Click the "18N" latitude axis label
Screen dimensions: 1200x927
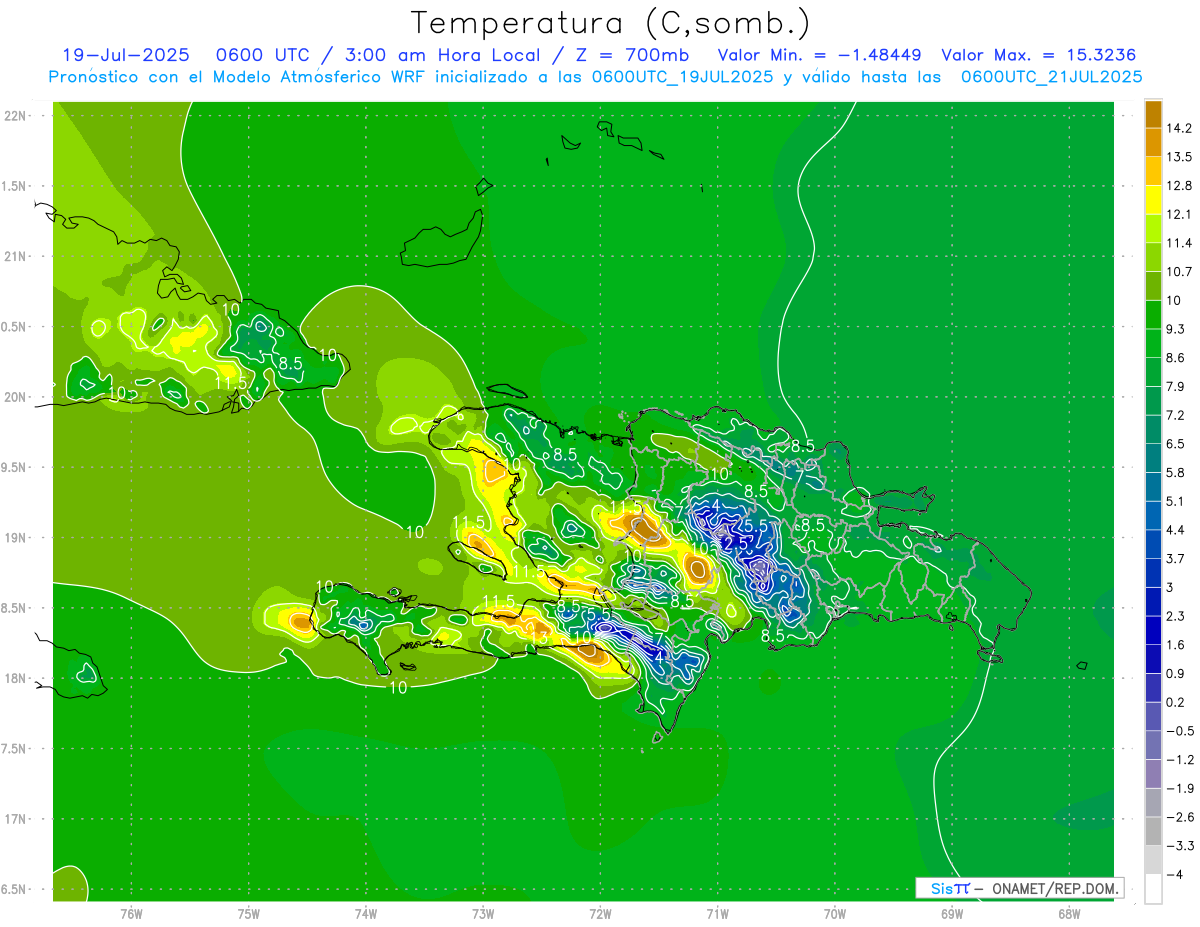pos(16,678)
